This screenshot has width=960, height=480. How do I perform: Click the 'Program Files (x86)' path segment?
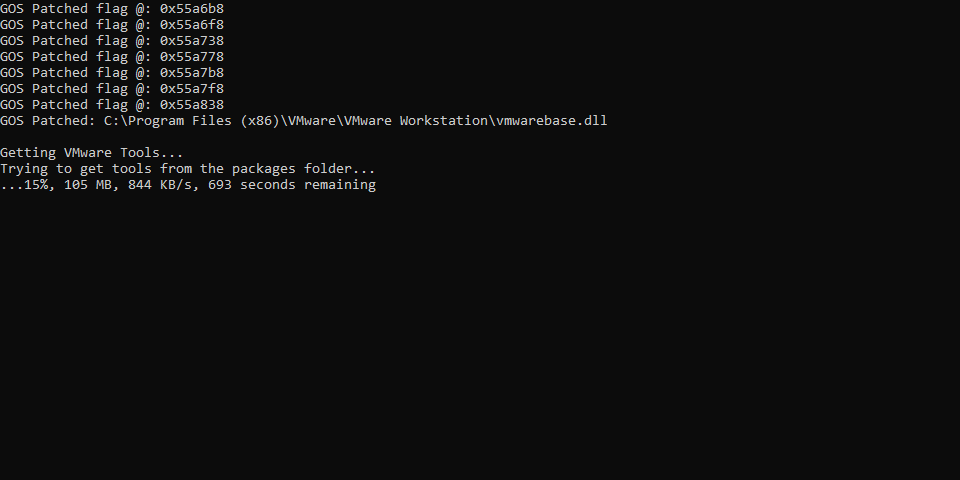pos(204,121)
